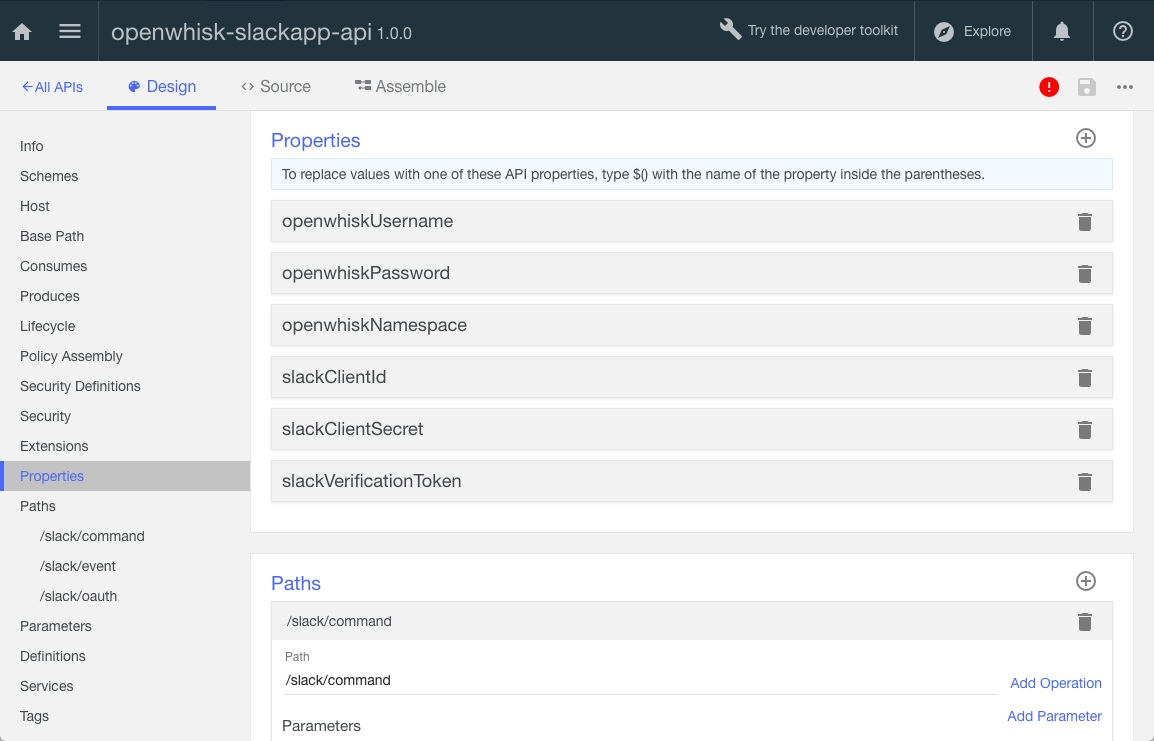Image resolution: width=1154 pixels, height=741 pixels.
Task: Add a new path with plus icon
Action: [1086, 581]
